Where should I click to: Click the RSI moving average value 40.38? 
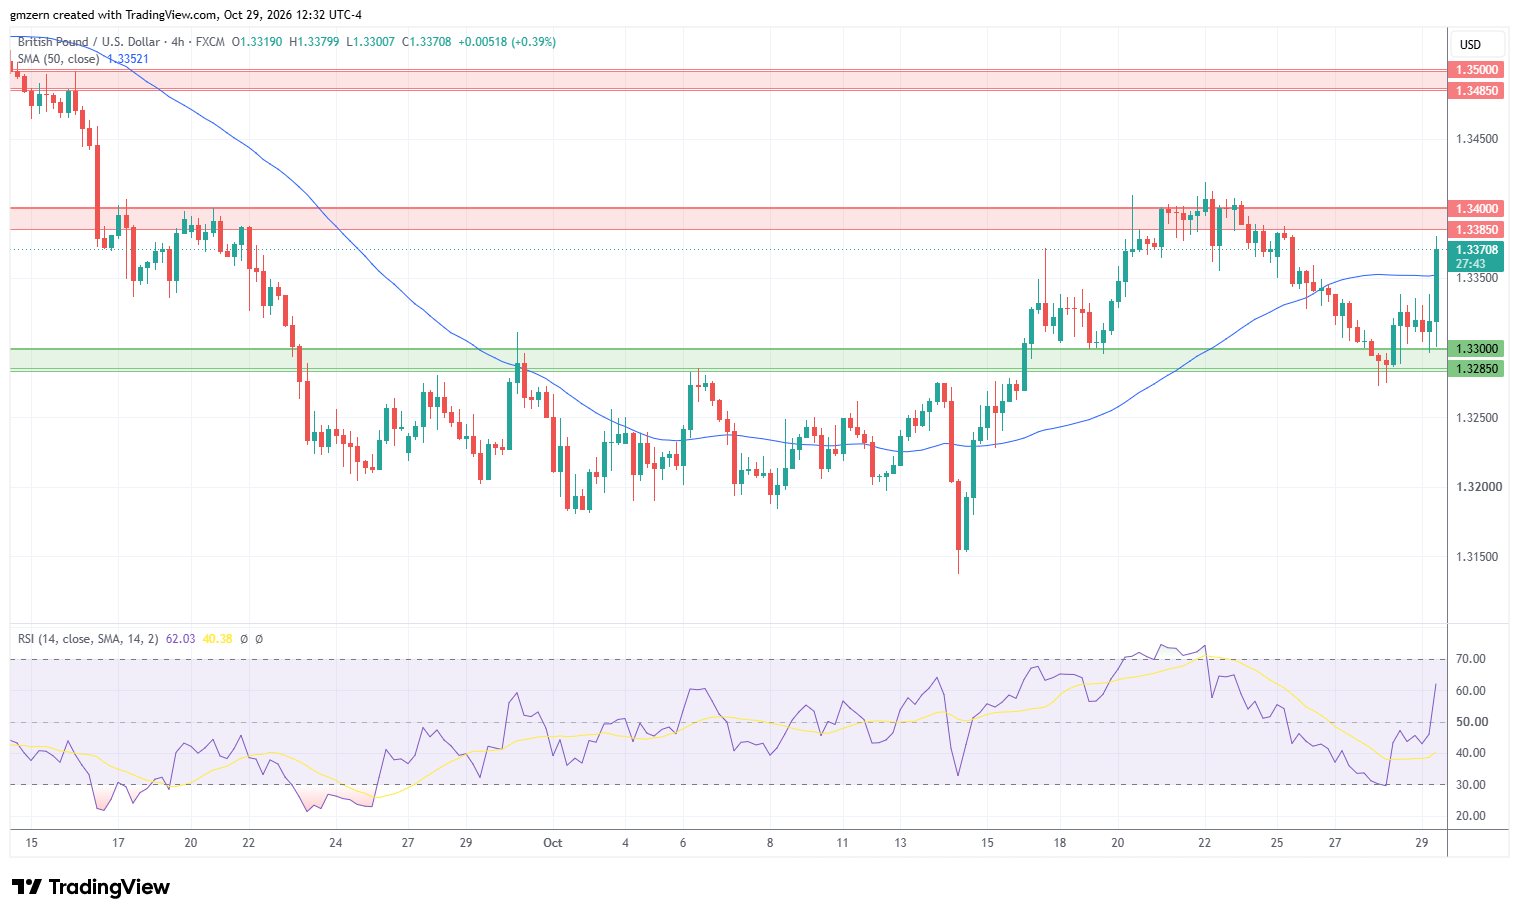(x=217, y=639)
